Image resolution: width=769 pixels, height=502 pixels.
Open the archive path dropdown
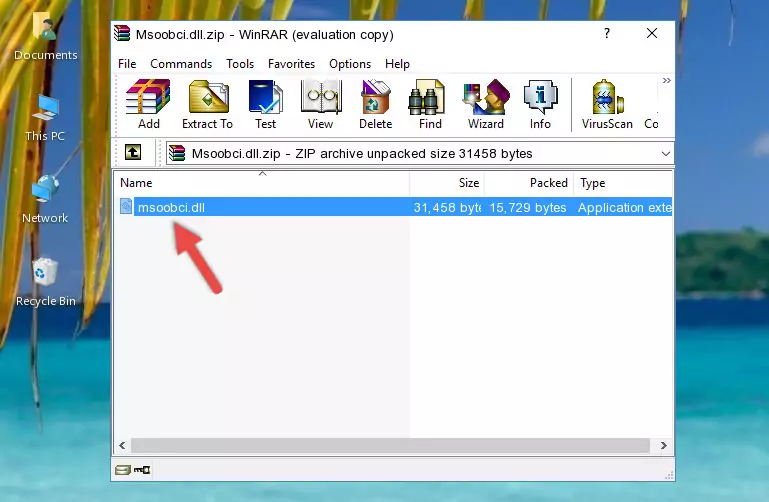point(665,153)
